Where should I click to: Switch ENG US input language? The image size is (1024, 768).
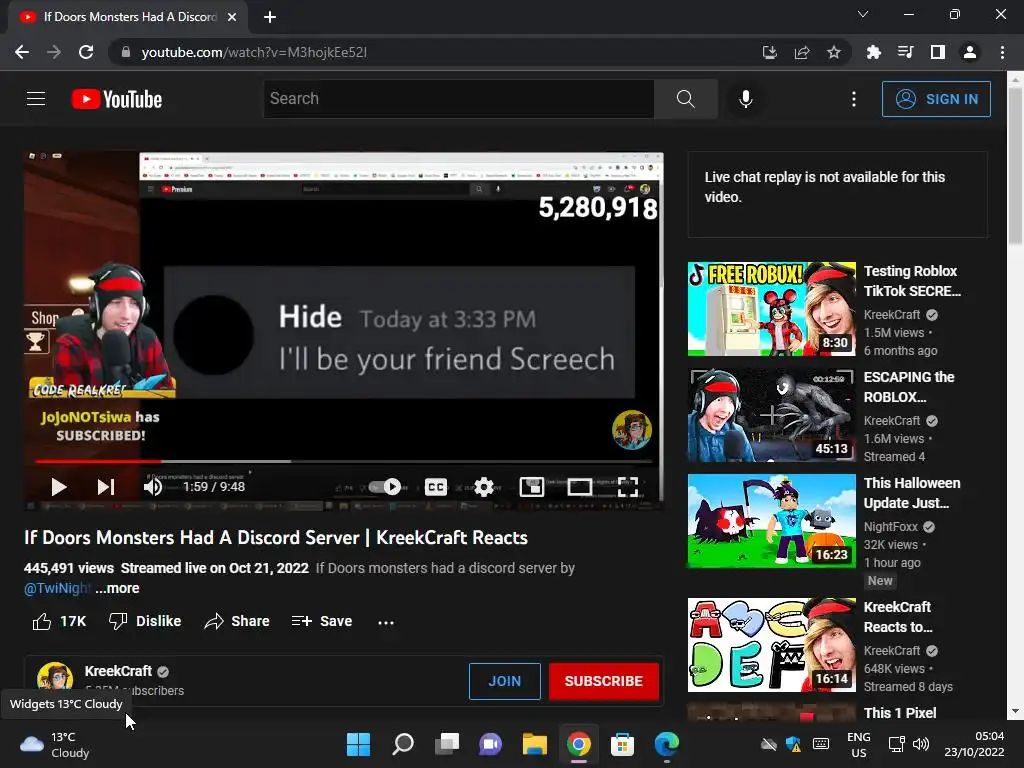859,744
